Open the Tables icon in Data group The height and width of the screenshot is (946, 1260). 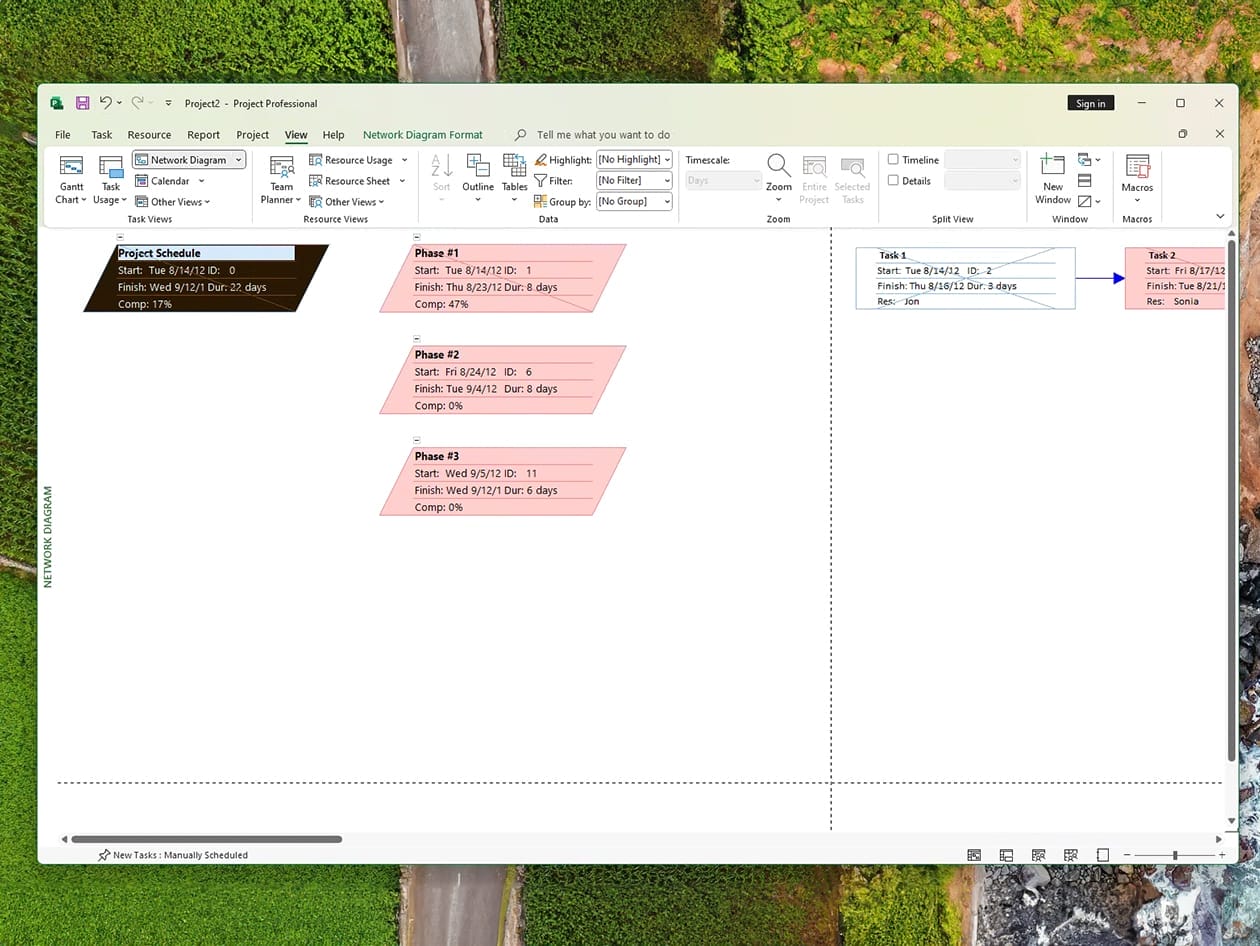(514, 166)
